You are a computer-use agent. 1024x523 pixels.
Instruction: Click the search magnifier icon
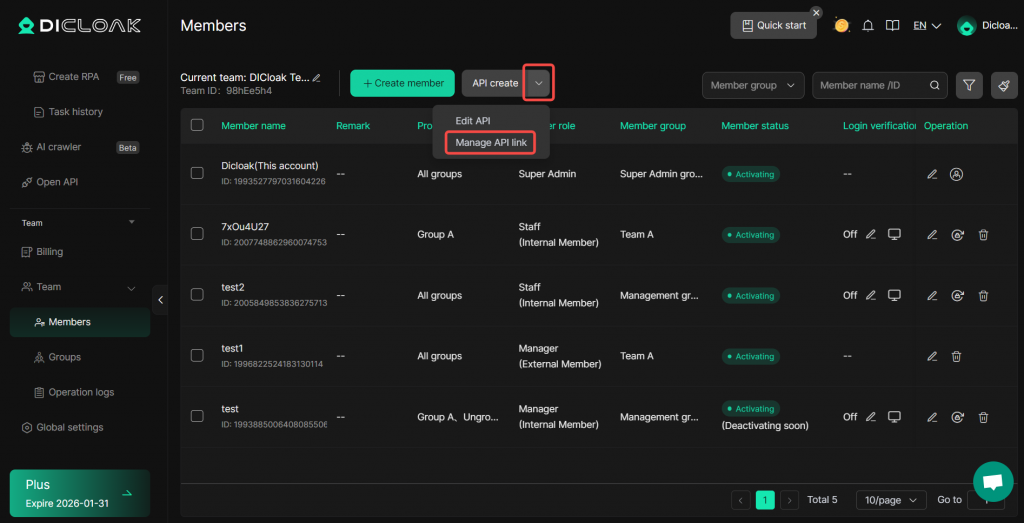point(935,86)
